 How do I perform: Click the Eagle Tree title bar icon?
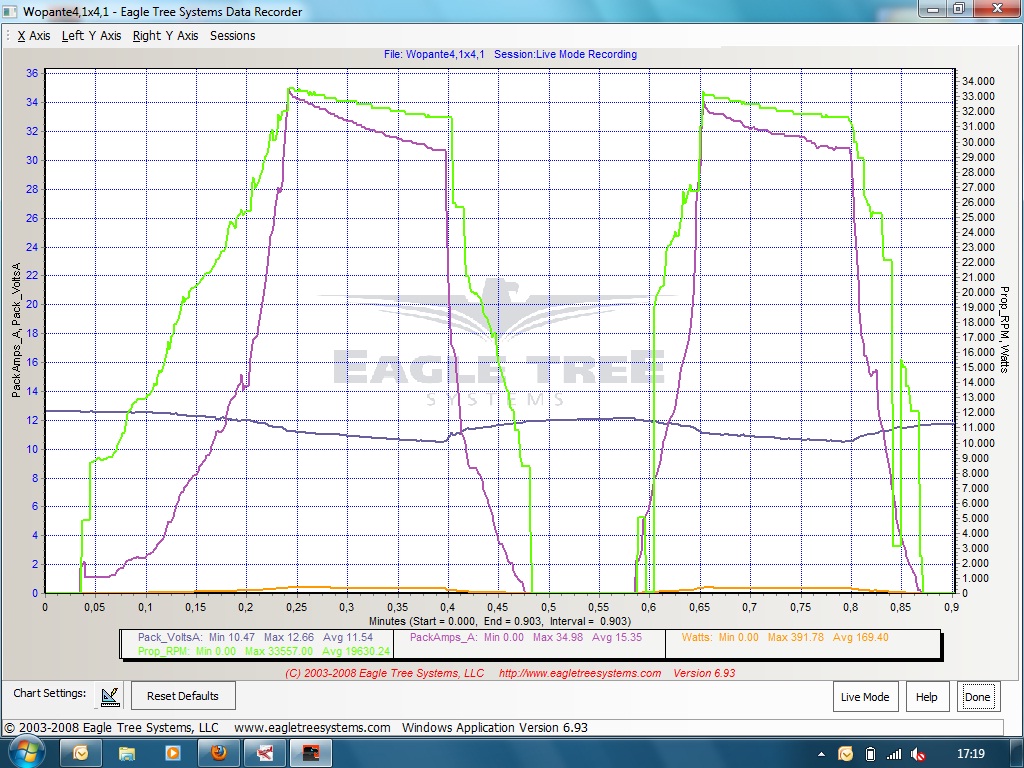coord(10,12)
